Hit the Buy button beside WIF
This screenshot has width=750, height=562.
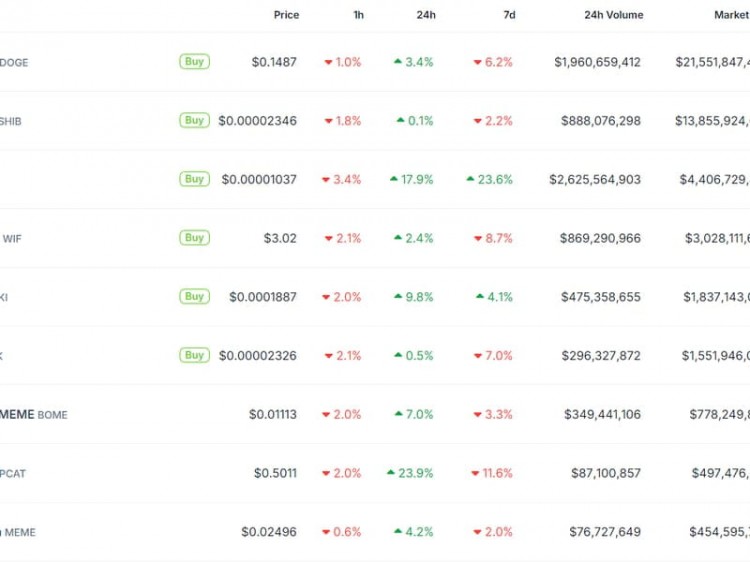coord(194,238)
